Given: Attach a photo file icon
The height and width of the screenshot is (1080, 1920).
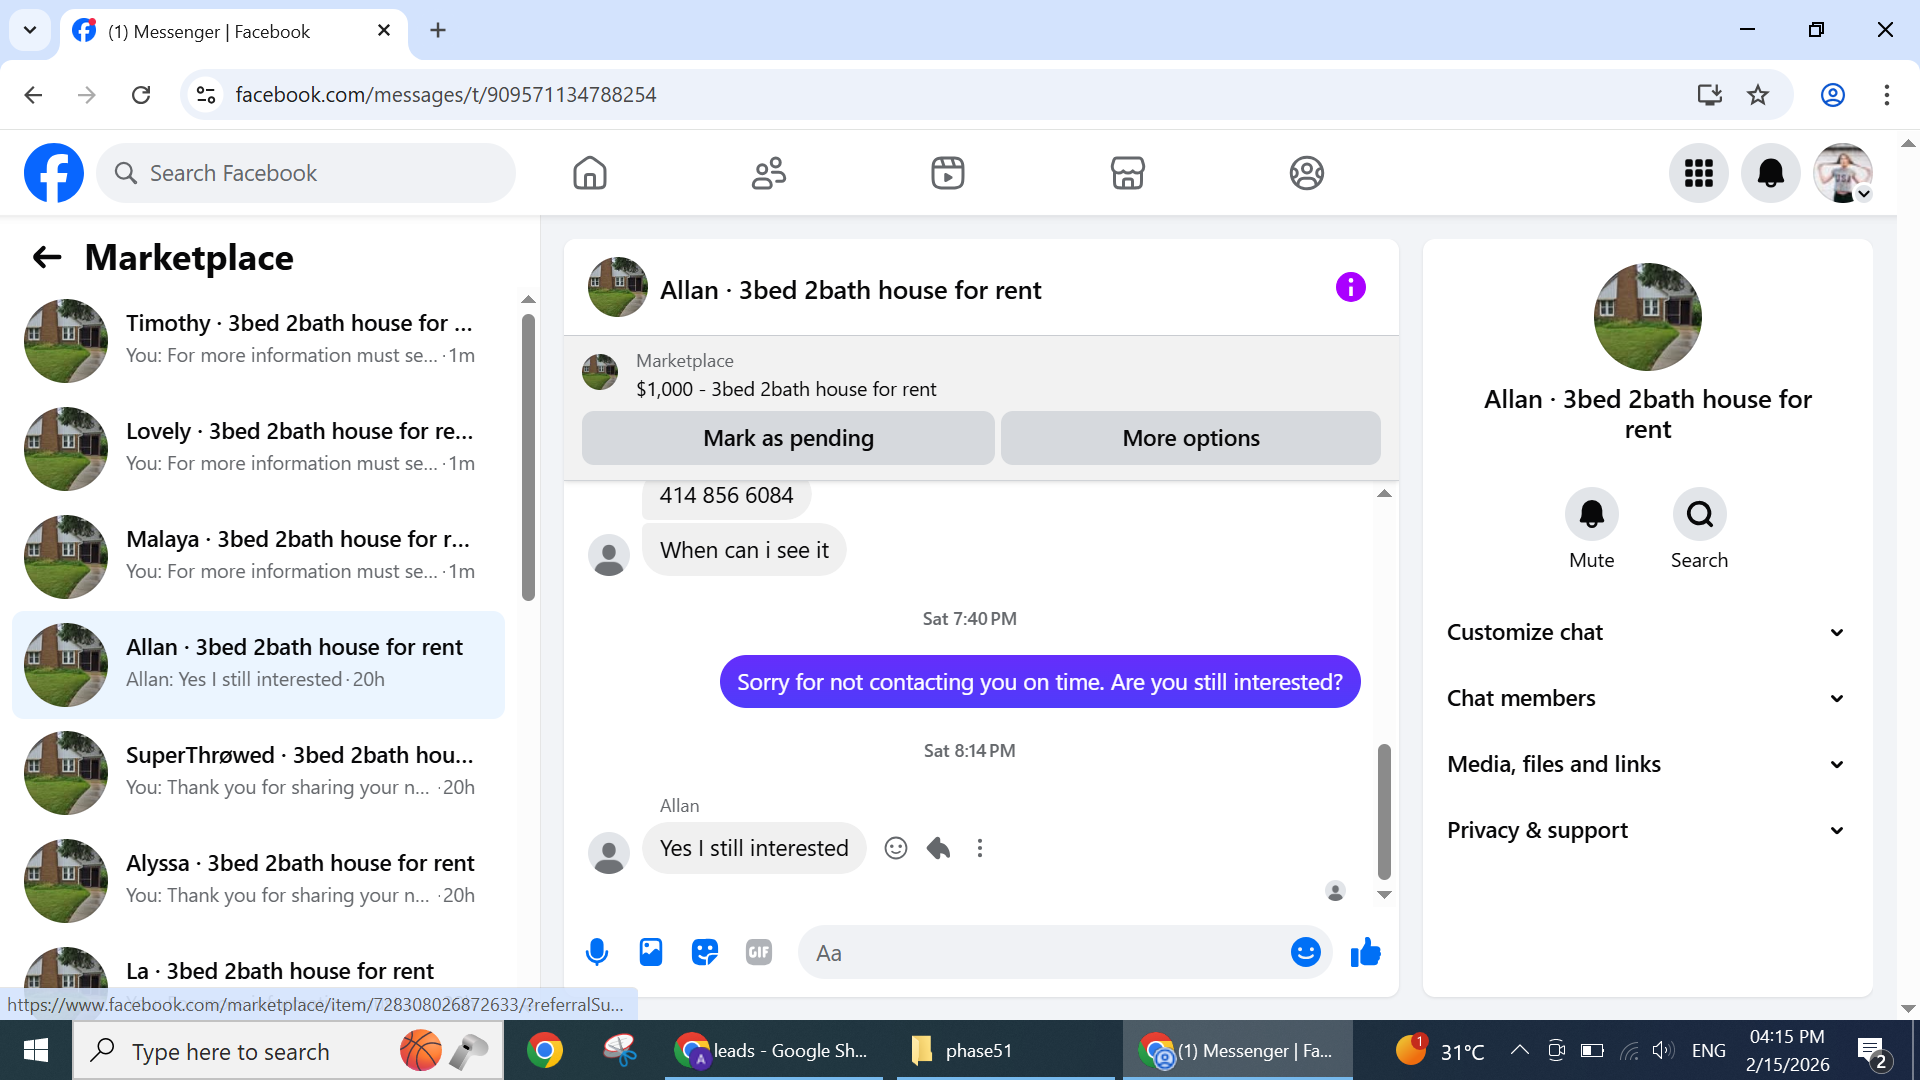Looking at the screenshot, I should click(651, 952).
